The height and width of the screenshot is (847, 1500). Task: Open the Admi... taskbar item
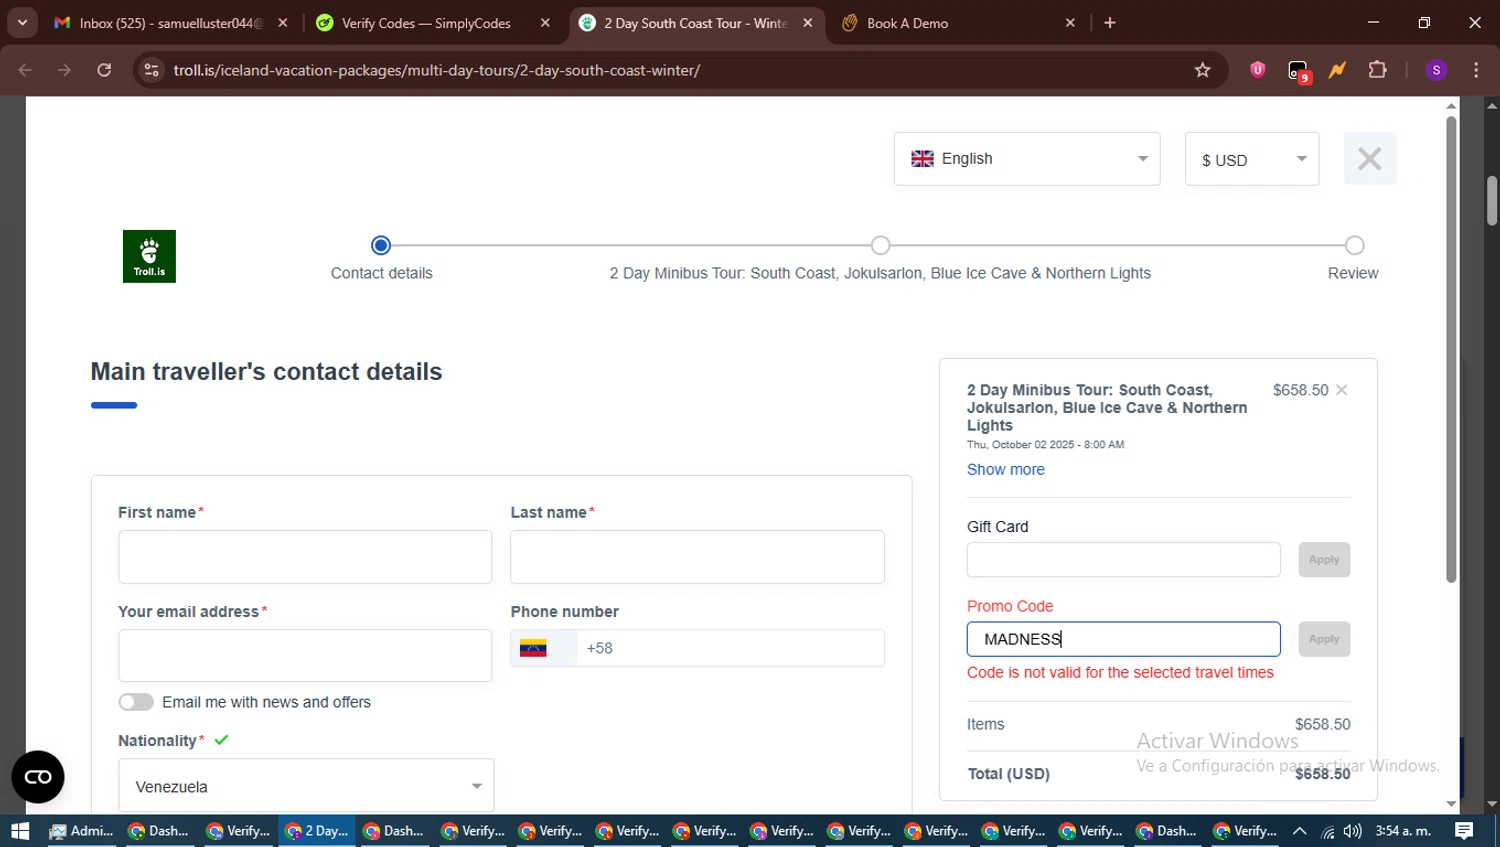(x=81, y=831)
